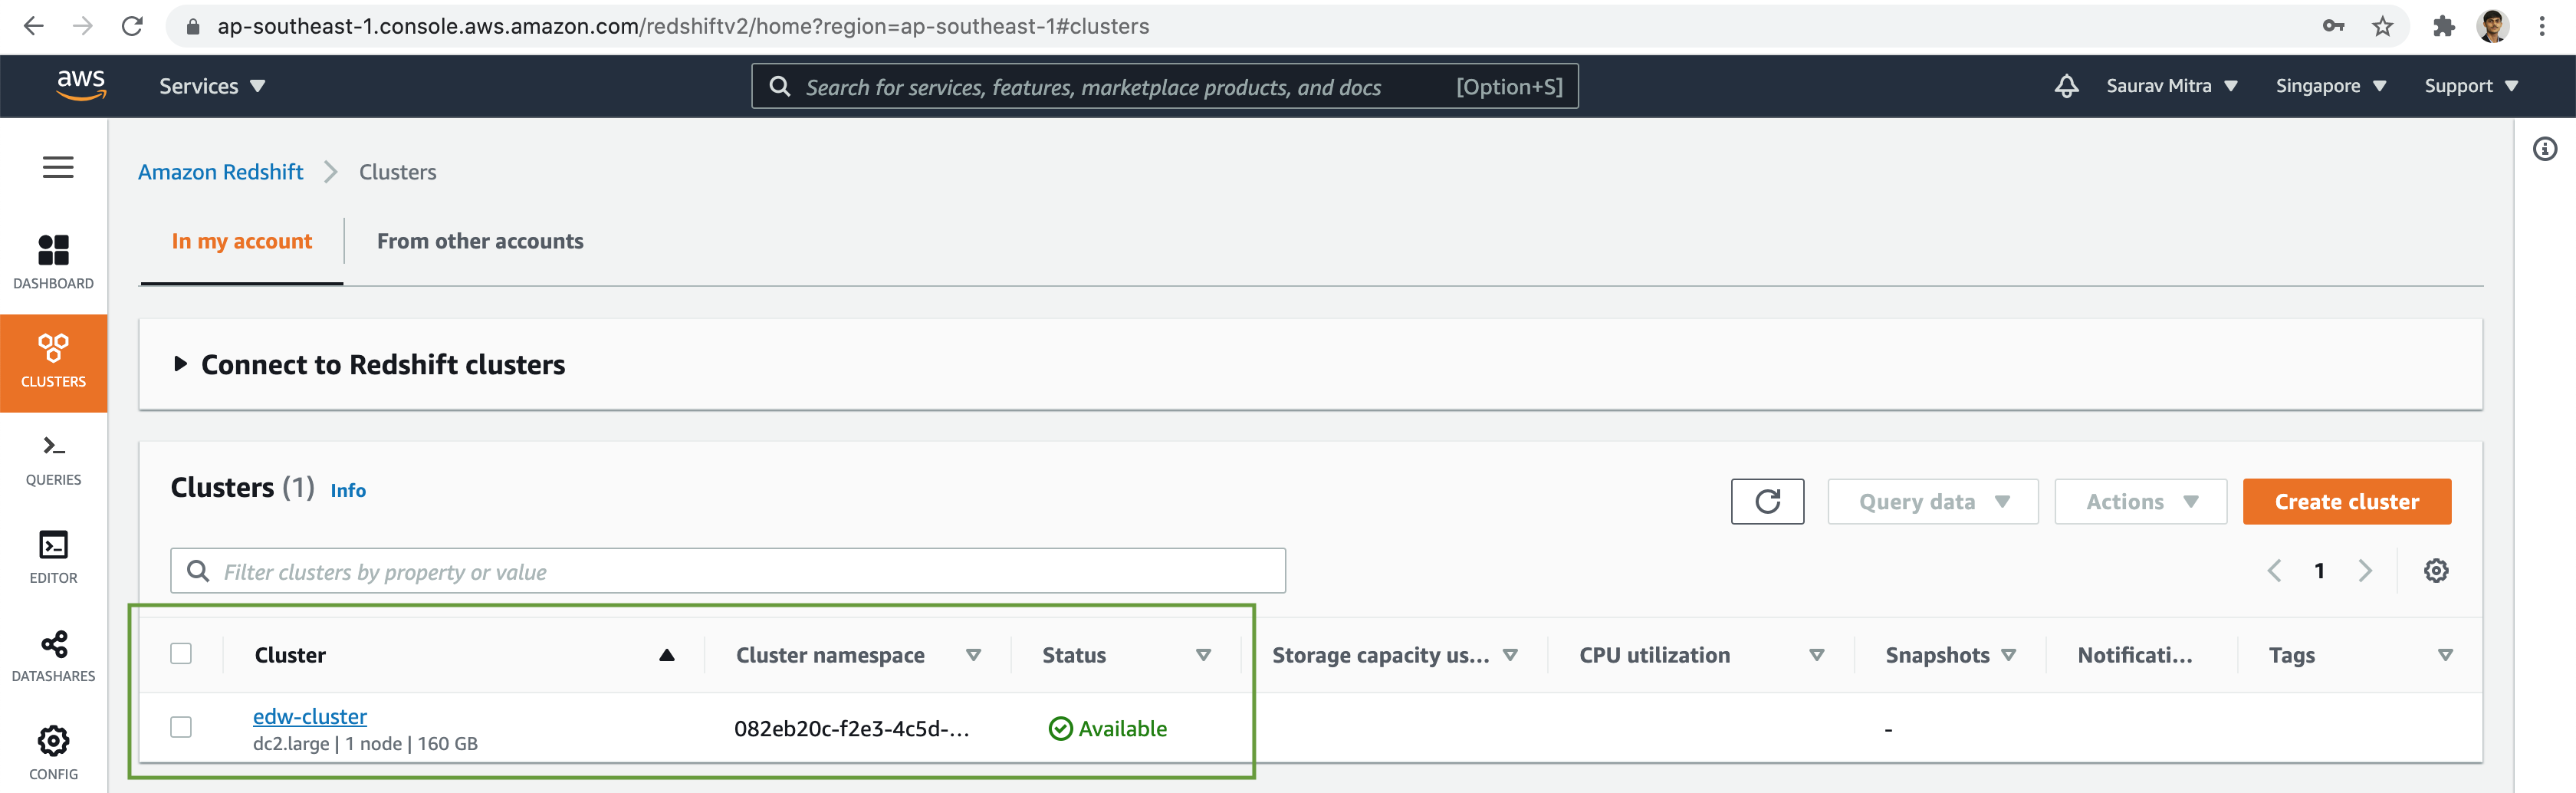Expand Connect to Redshift clusters section
2576x793 pixels.
(x=180, y=364)
